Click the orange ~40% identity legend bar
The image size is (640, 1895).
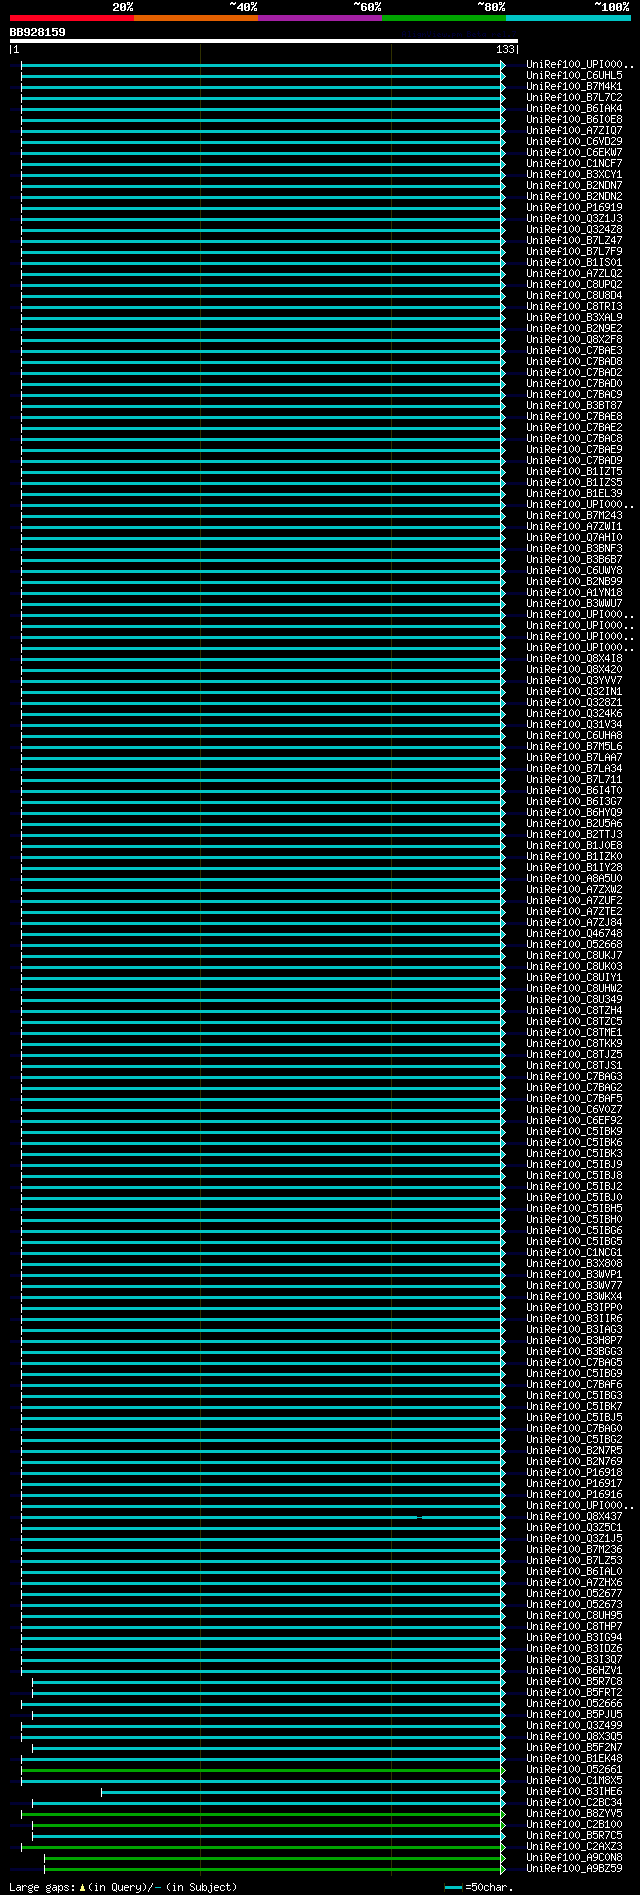196,18
